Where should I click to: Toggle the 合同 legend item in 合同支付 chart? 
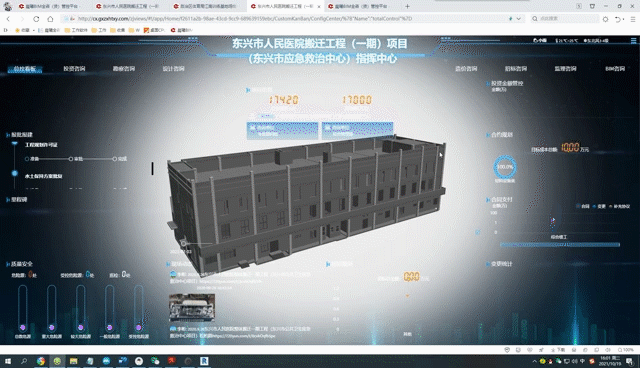583,206
